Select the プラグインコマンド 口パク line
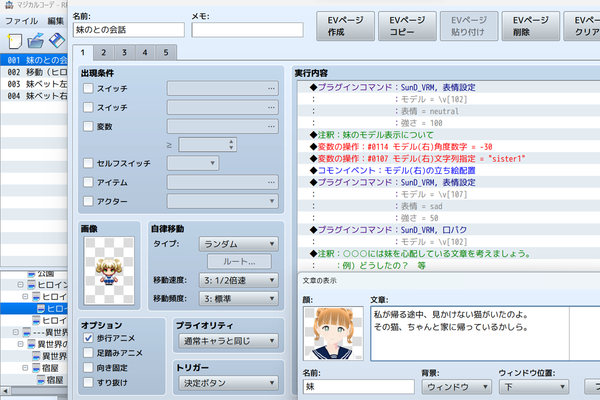Viewport: 600px width, 400px height. click(448, 230)
